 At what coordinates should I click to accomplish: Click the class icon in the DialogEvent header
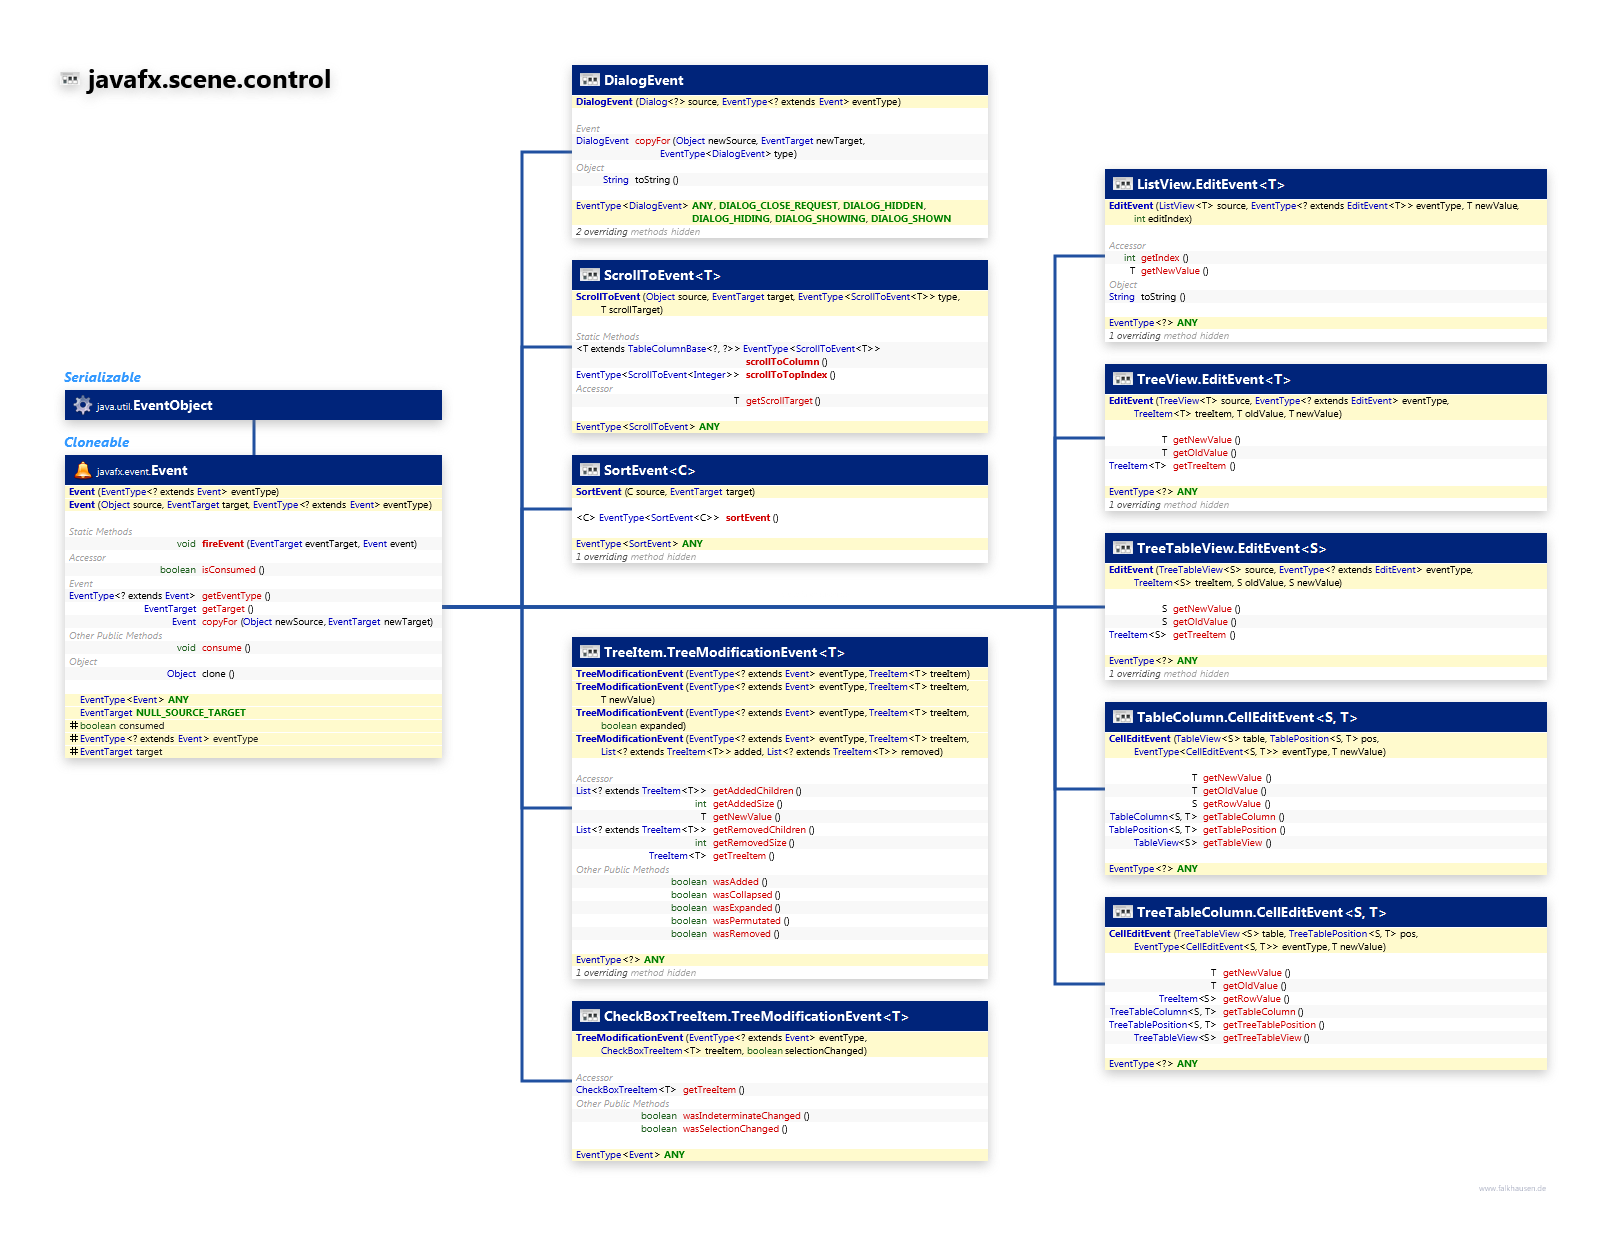590,80
